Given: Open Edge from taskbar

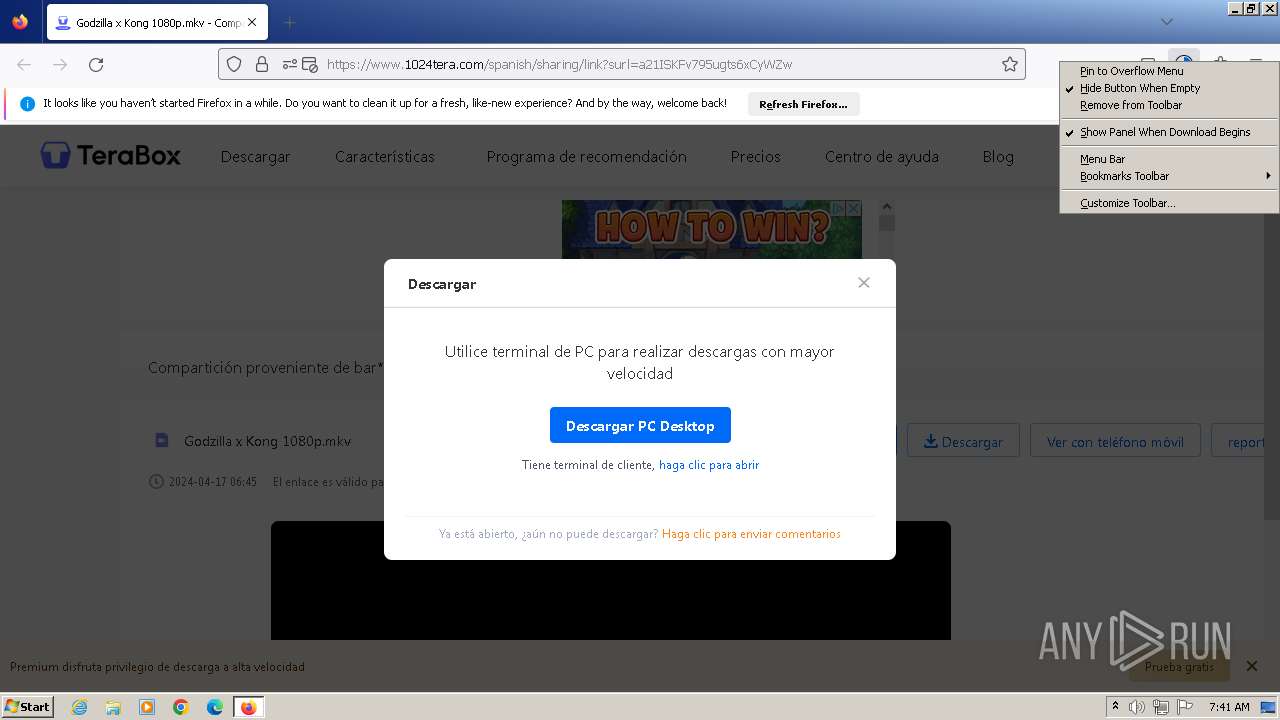Looking at the screenshot, I should pyautogui.click(x=215, y=707).
